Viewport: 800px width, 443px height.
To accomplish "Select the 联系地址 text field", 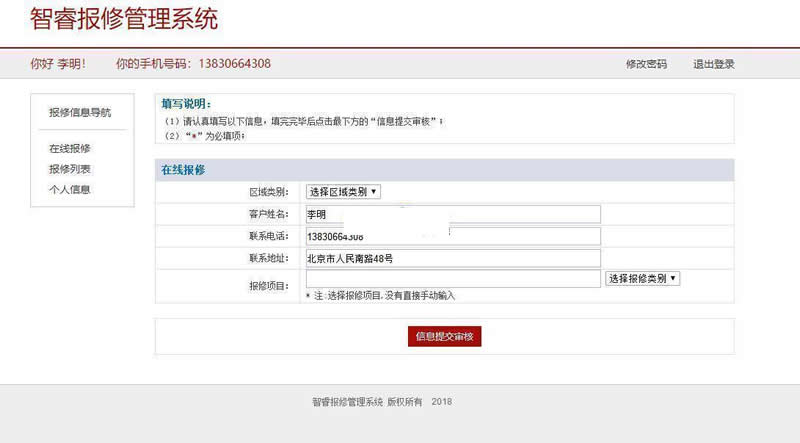I will point(452,258).
